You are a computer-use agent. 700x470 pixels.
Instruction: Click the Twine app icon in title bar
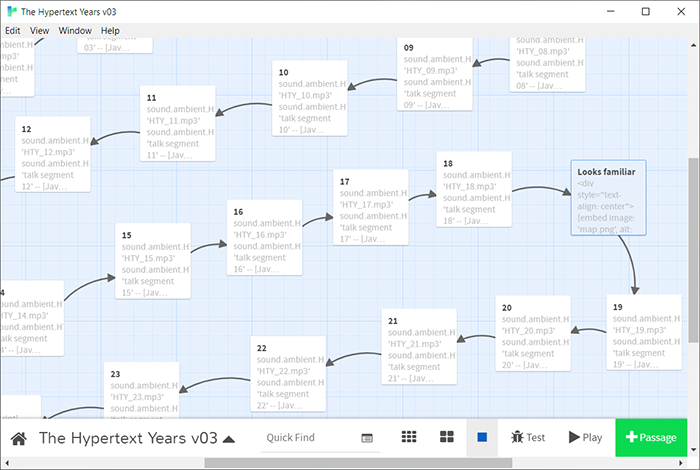pos(12,12)
